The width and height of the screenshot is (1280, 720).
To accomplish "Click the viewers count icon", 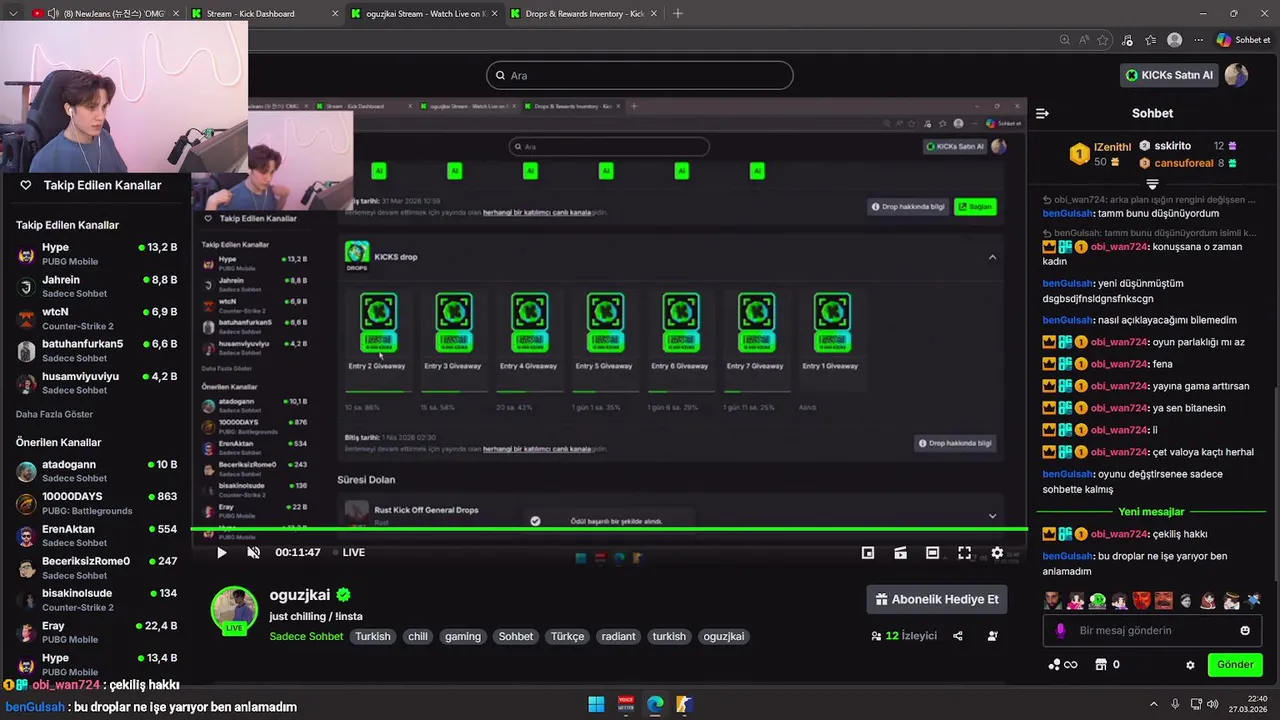I will (876, 636).
